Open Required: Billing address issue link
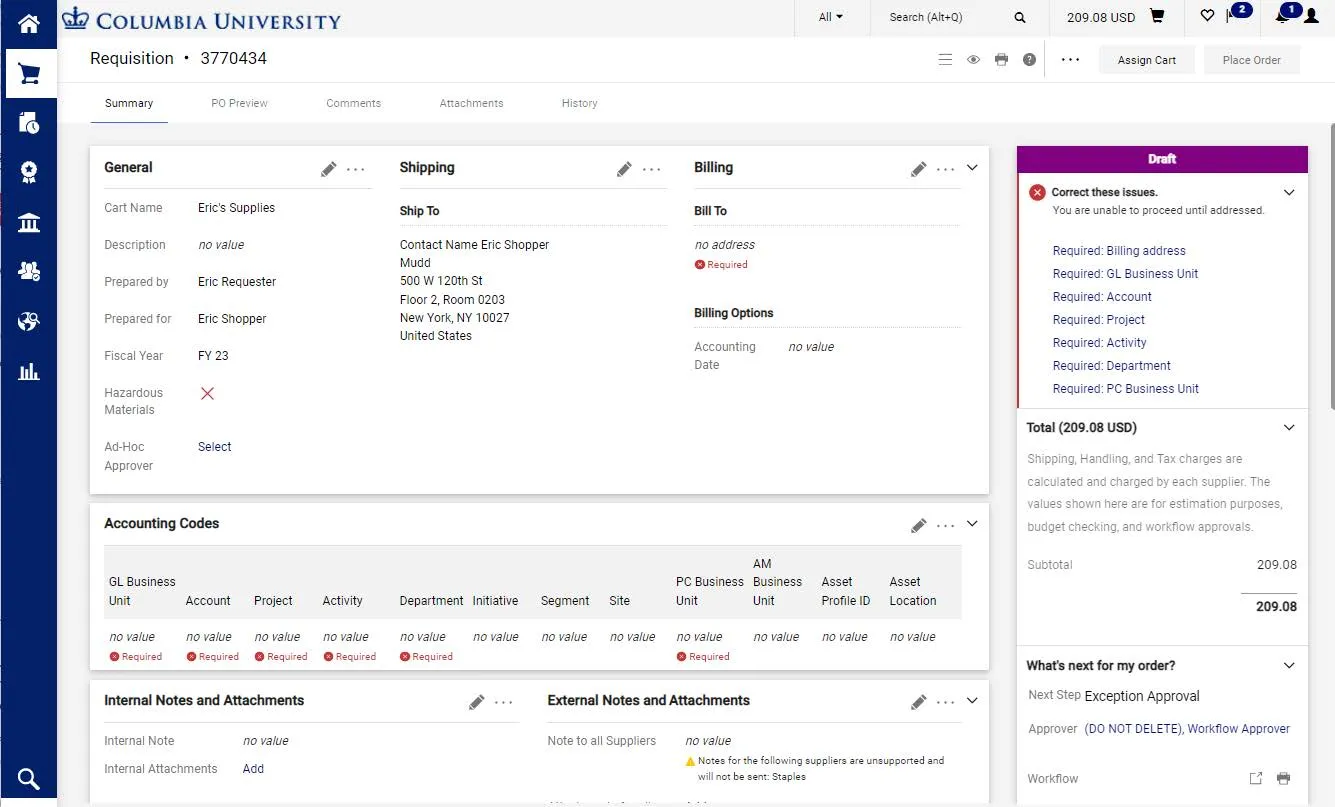 click(x=1119, y=251)
